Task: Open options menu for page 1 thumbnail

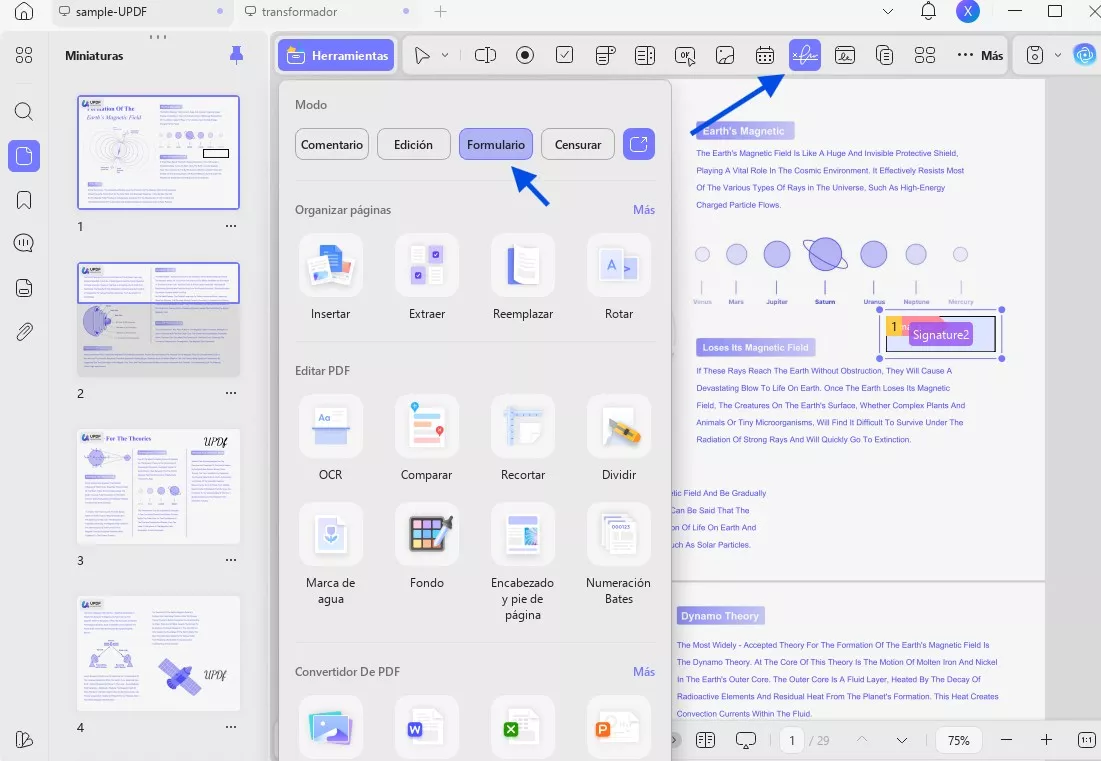Action: [x=231, y=226]
